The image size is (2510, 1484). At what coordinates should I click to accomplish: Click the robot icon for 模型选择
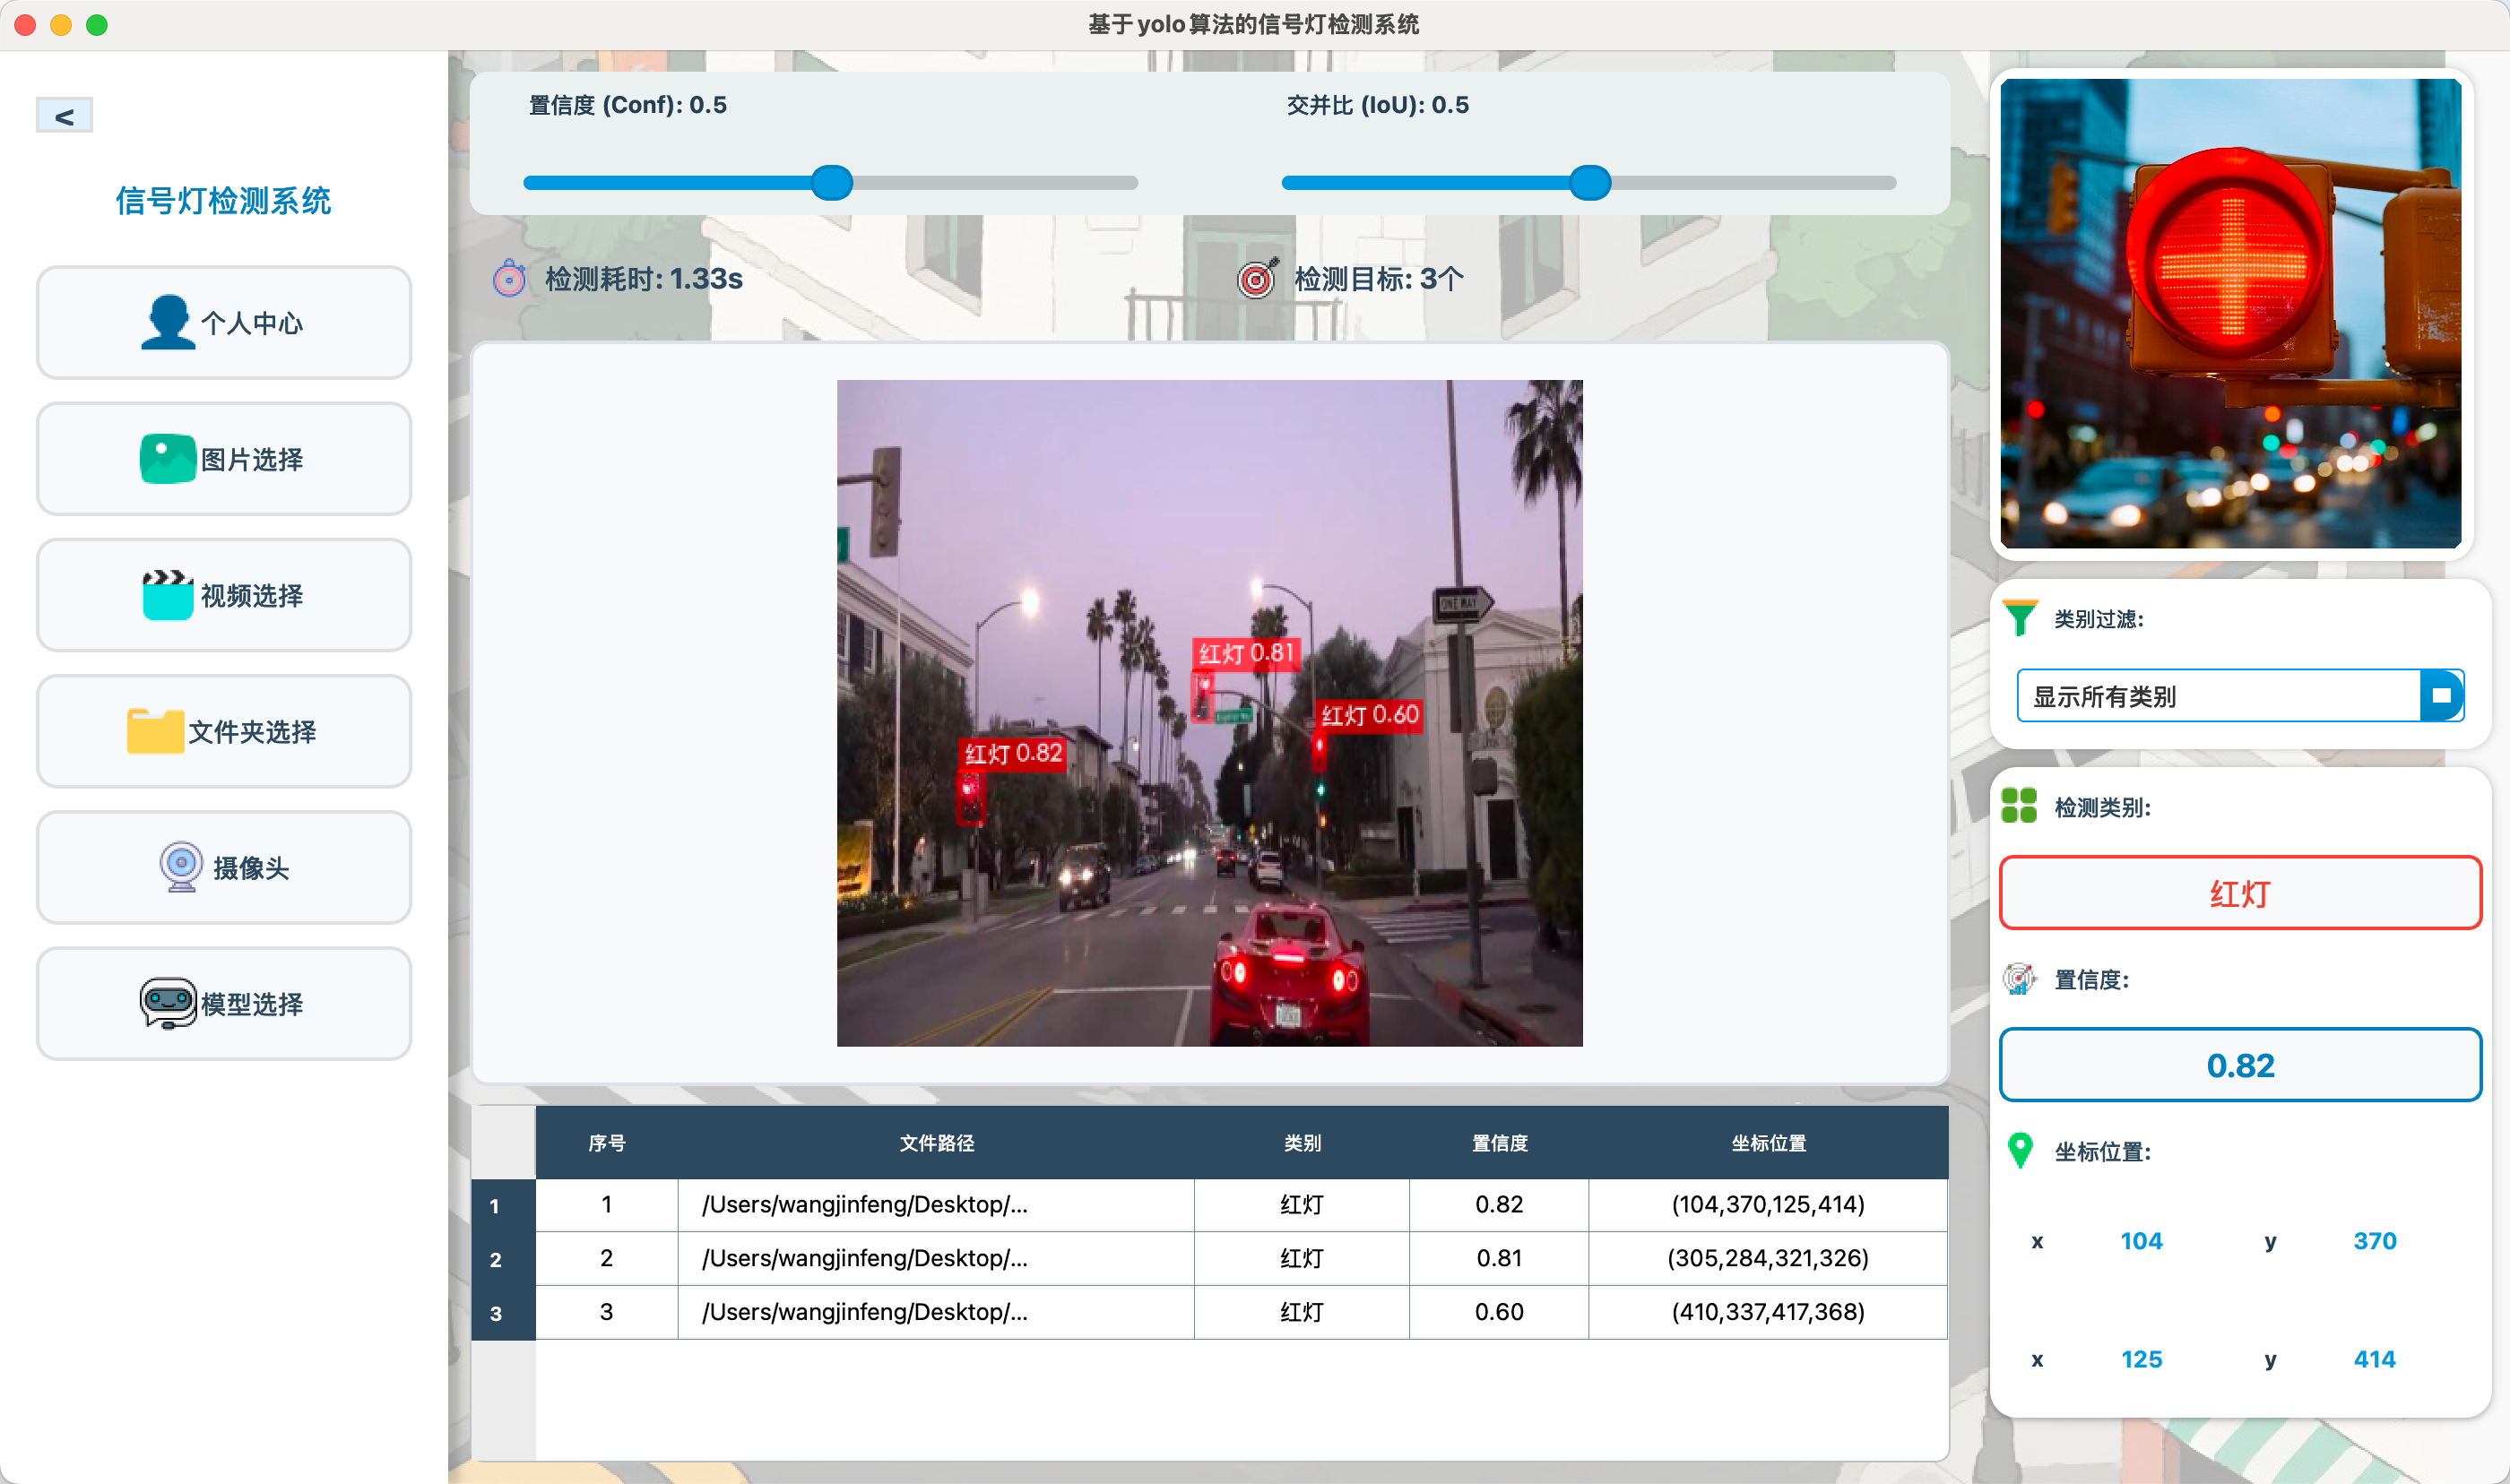[x=167, y=1003]
